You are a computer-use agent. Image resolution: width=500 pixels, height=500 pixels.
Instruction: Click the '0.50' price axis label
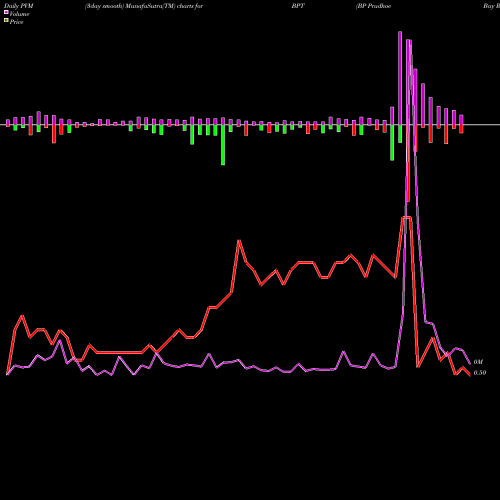click(480, 373)
